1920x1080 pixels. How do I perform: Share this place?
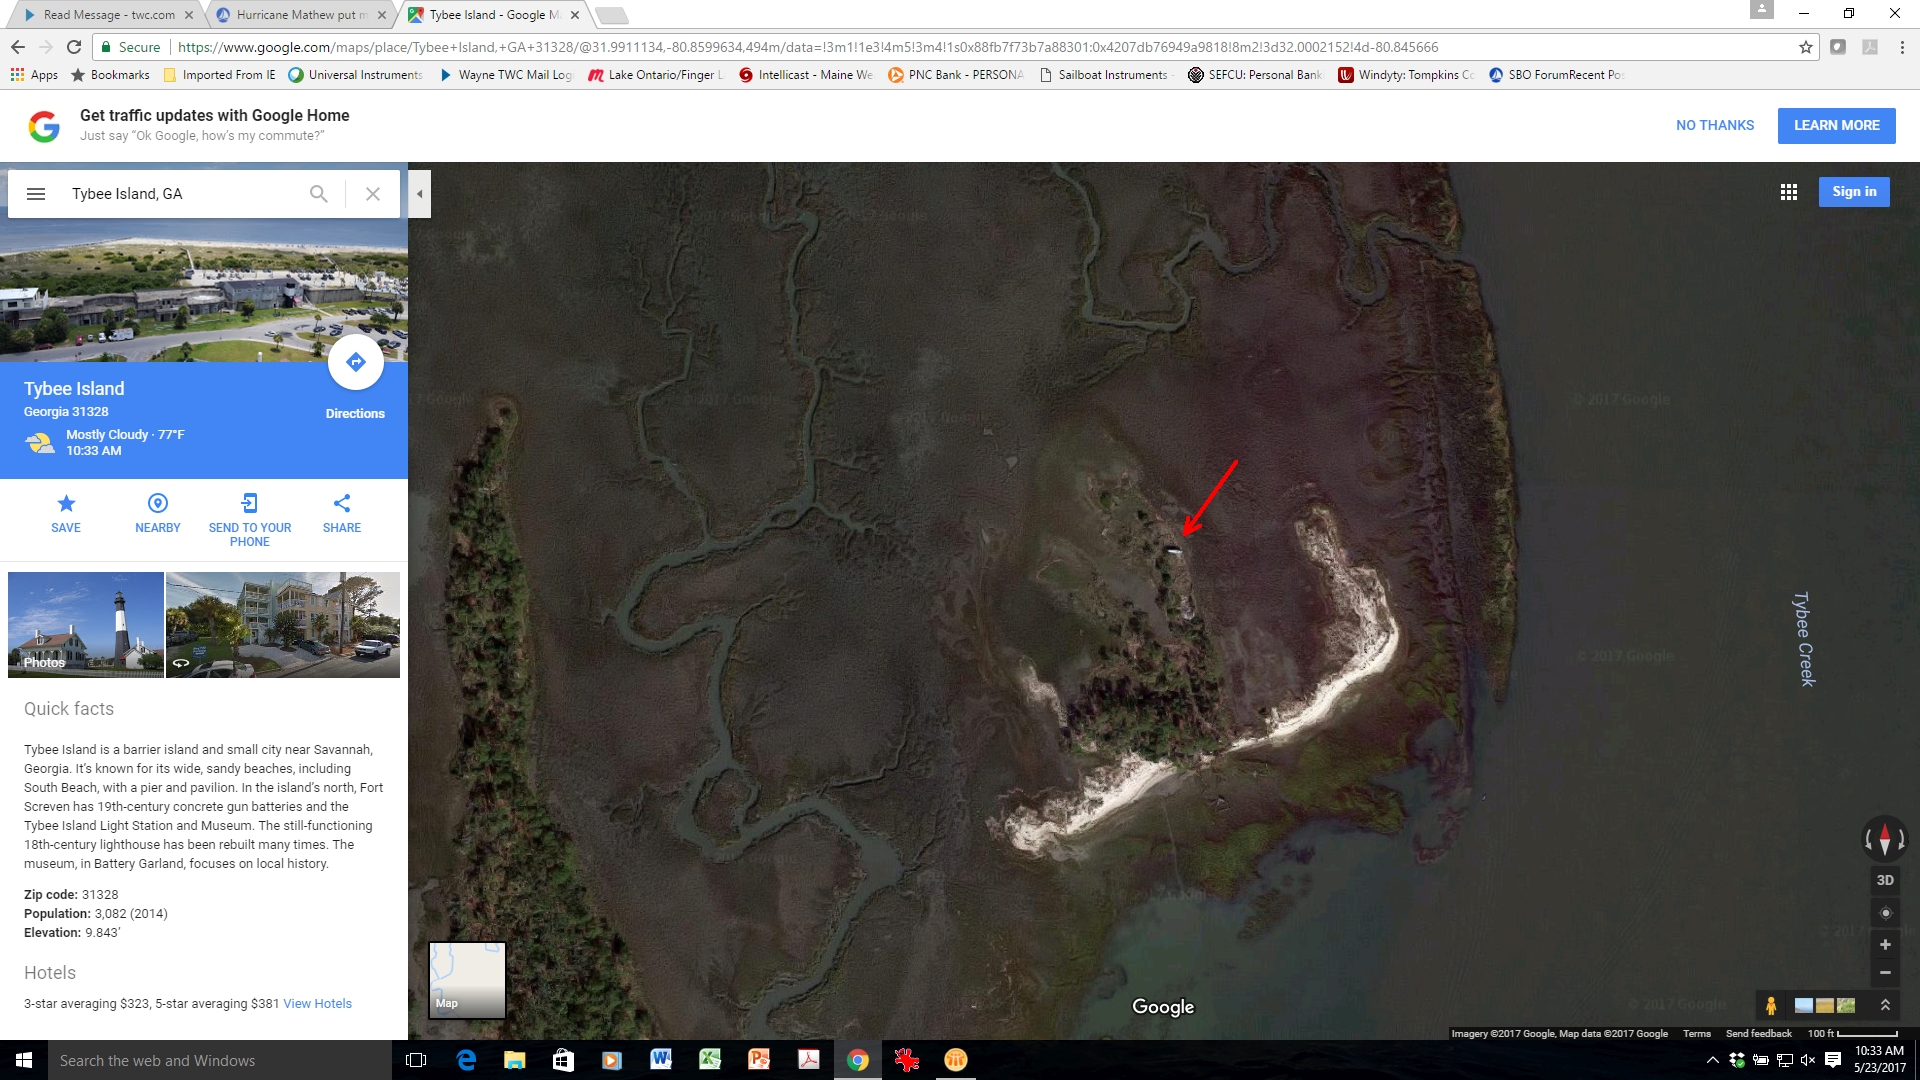coord(342,514)
